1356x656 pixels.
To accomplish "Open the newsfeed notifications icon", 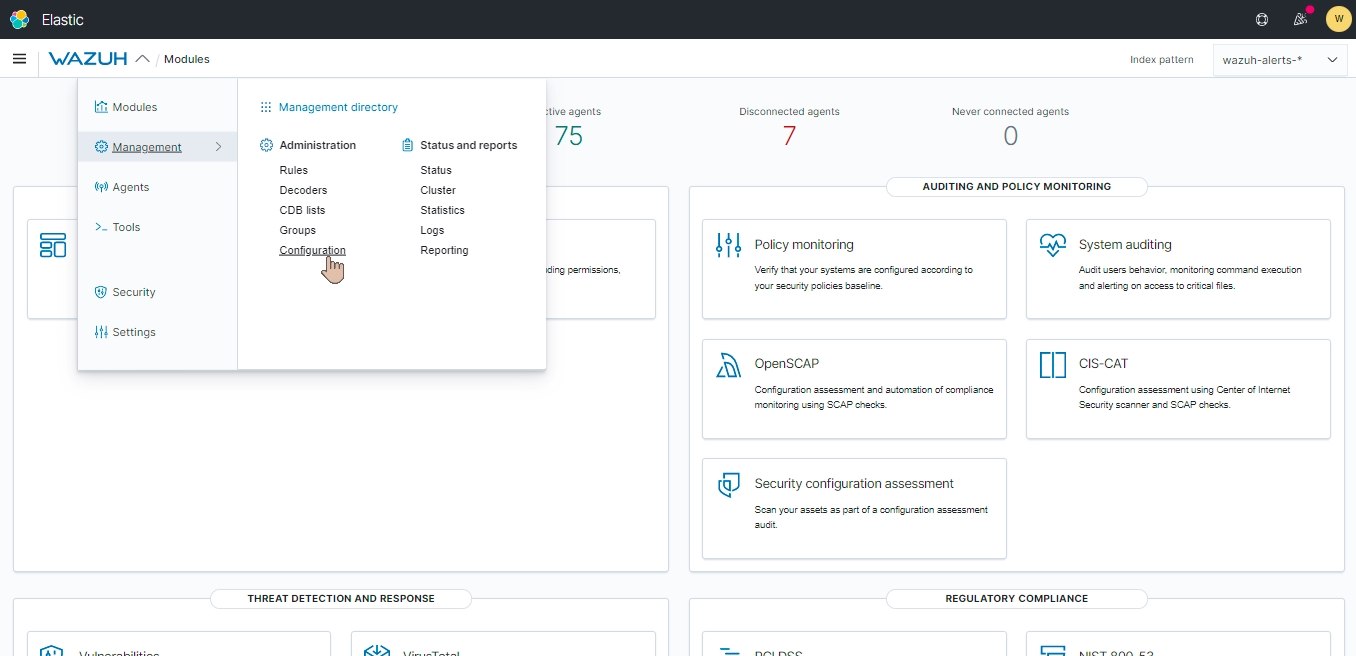I will (1300, 19).
